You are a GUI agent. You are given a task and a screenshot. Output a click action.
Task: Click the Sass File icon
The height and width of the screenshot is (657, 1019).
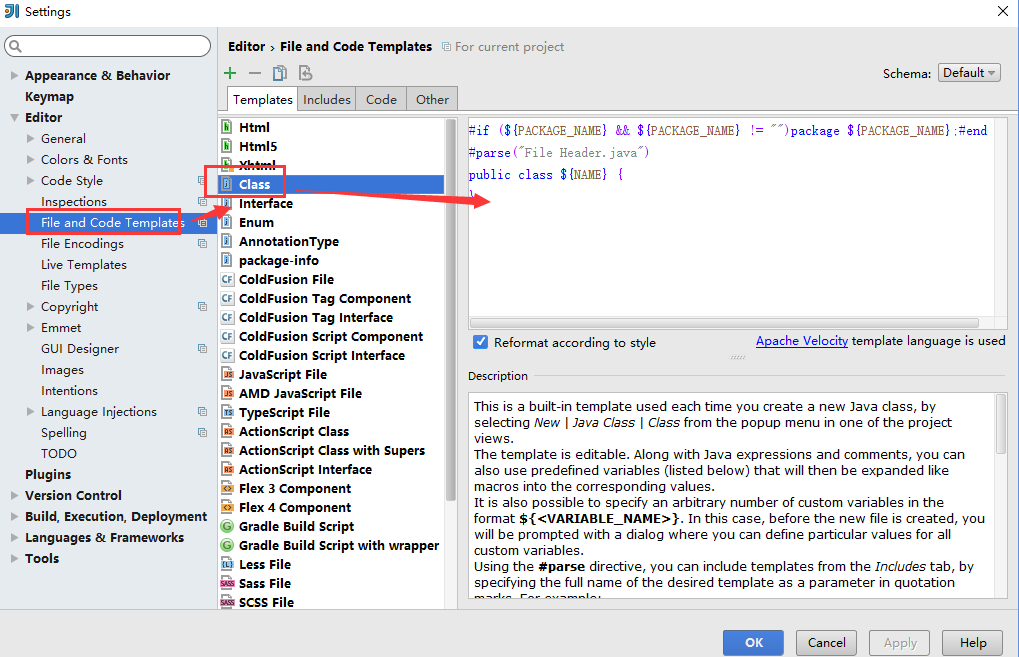(227, 583)
